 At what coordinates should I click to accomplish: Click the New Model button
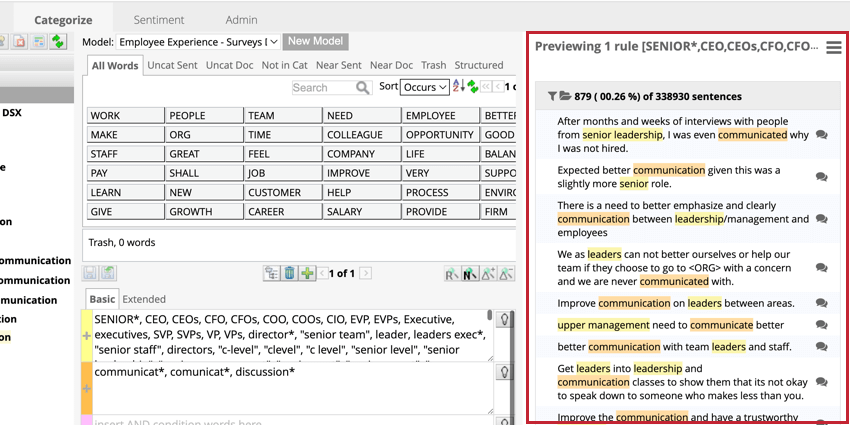coord(315,42)
